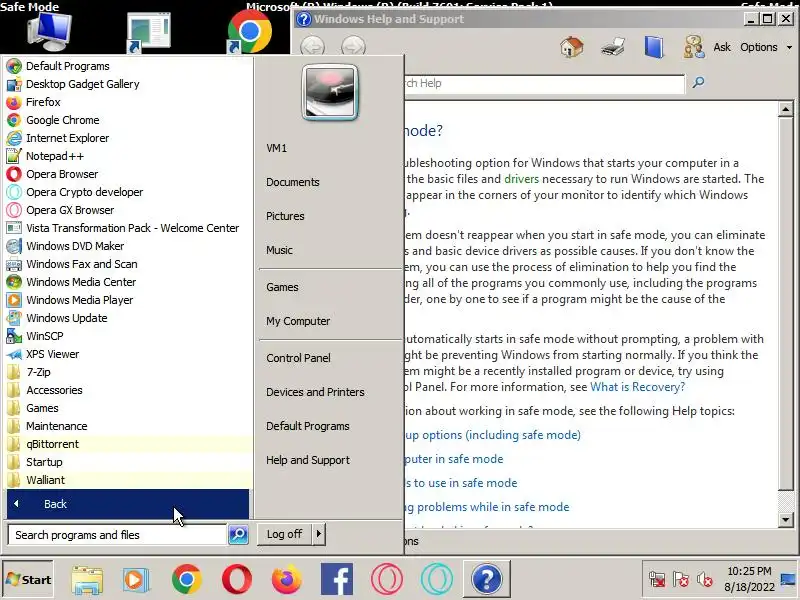
Task: Open the Chrome desktop shortcut
Action: [249, 32]
